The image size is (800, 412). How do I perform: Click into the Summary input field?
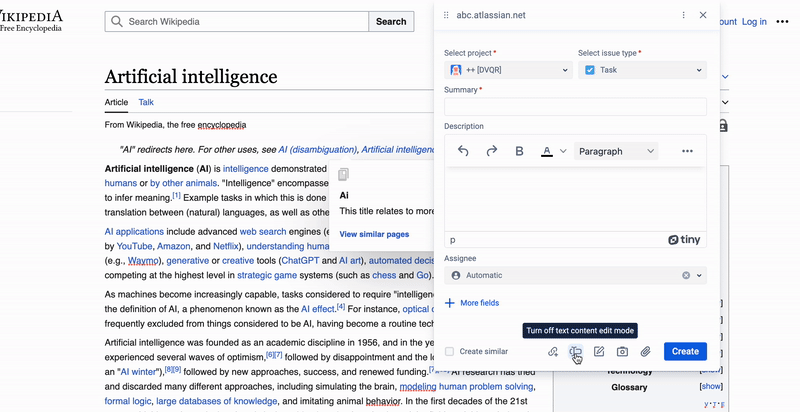pyautogui.click(x=576, y=107)
